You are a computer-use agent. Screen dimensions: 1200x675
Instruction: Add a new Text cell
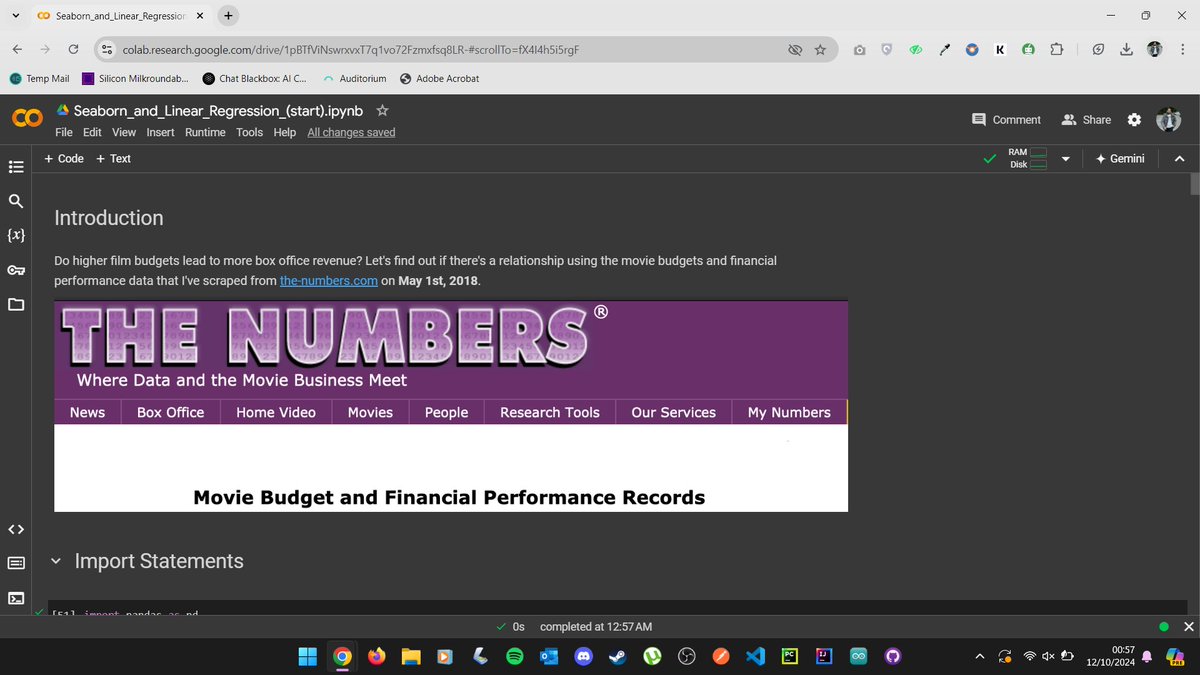pyautogui.click(x=113, y=159)
